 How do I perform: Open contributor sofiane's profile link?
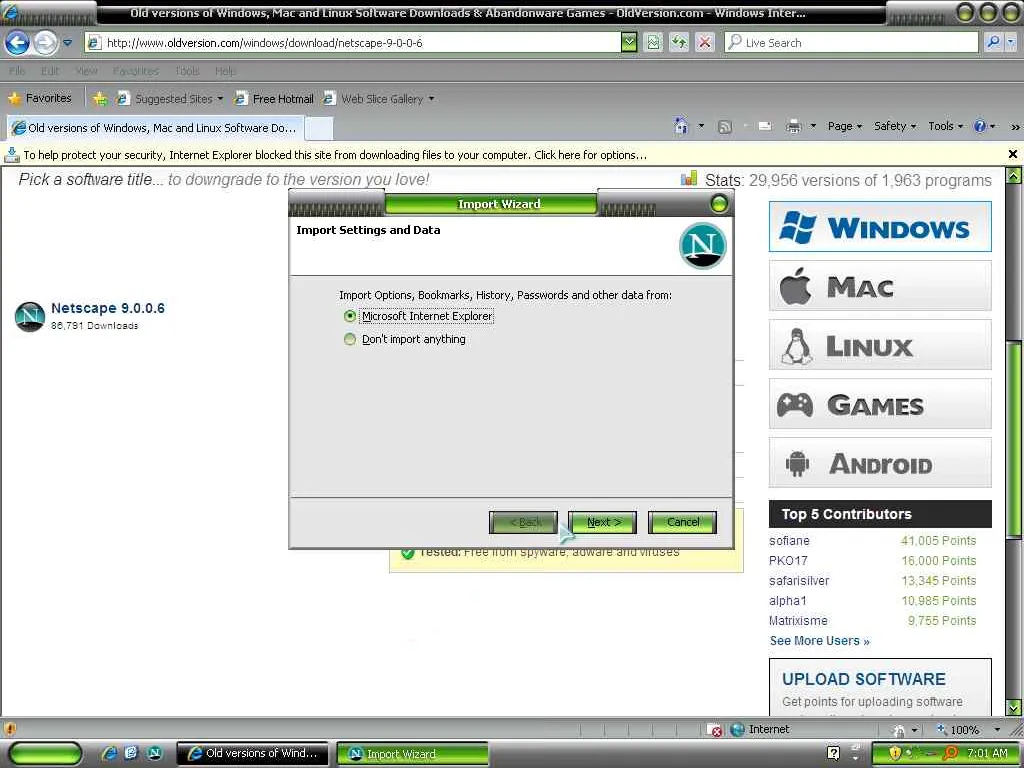click(789, 541)
